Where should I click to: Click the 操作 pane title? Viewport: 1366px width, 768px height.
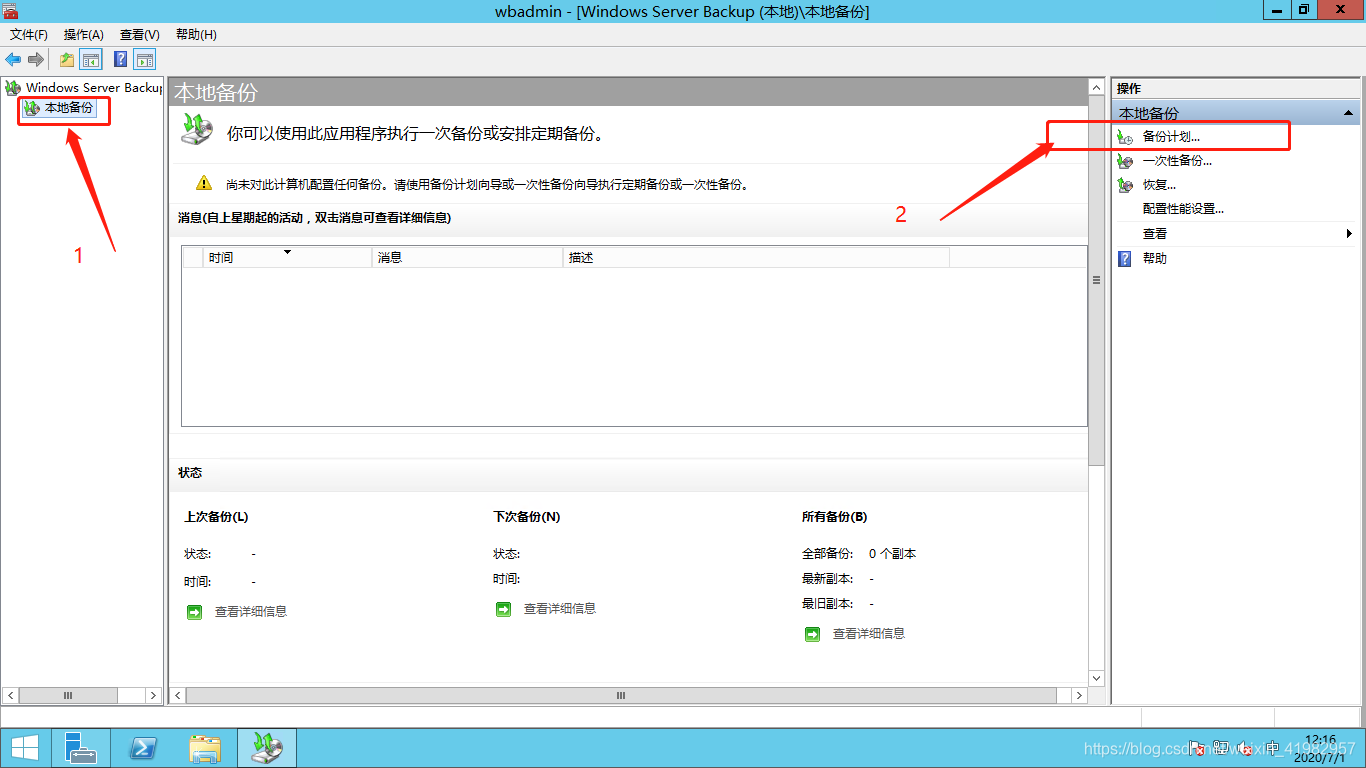tap(1129, 89)
